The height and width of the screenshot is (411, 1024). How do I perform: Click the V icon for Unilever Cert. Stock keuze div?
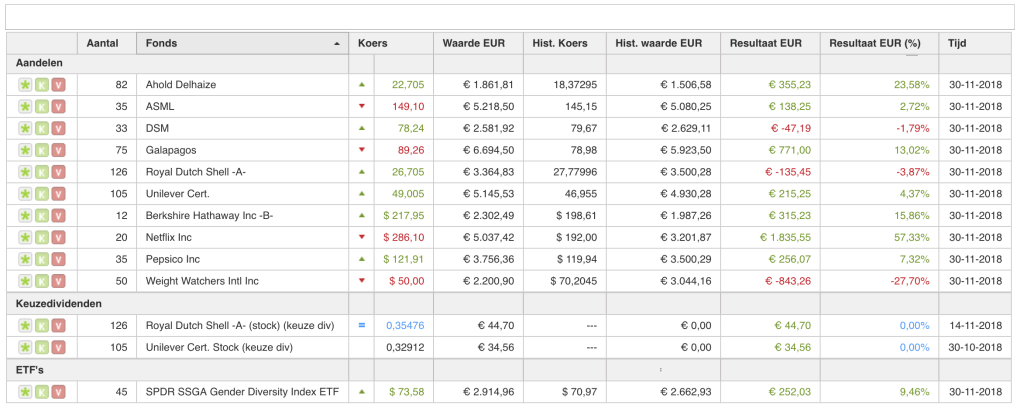point(59,348)
